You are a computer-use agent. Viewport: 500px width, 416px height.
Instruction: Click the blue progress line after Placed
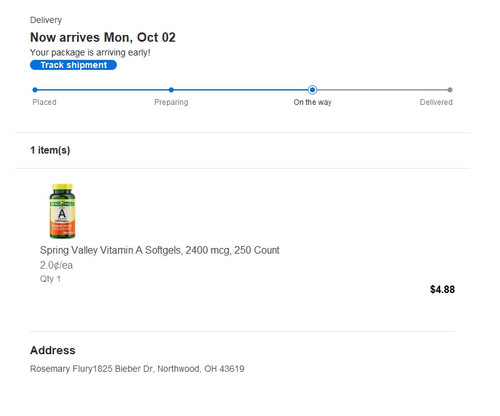tap(103, 90)
